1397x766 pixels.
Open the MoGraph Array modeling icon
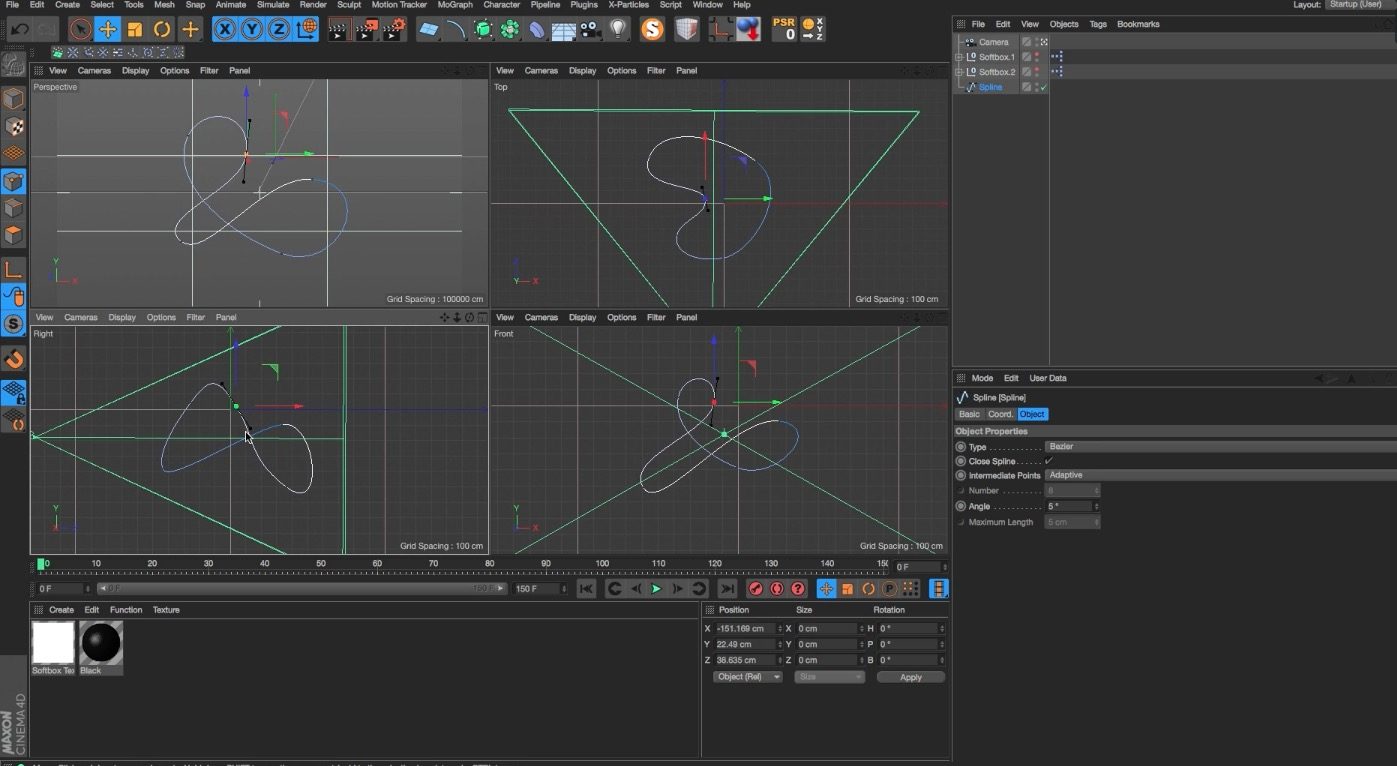click(510, 30)
